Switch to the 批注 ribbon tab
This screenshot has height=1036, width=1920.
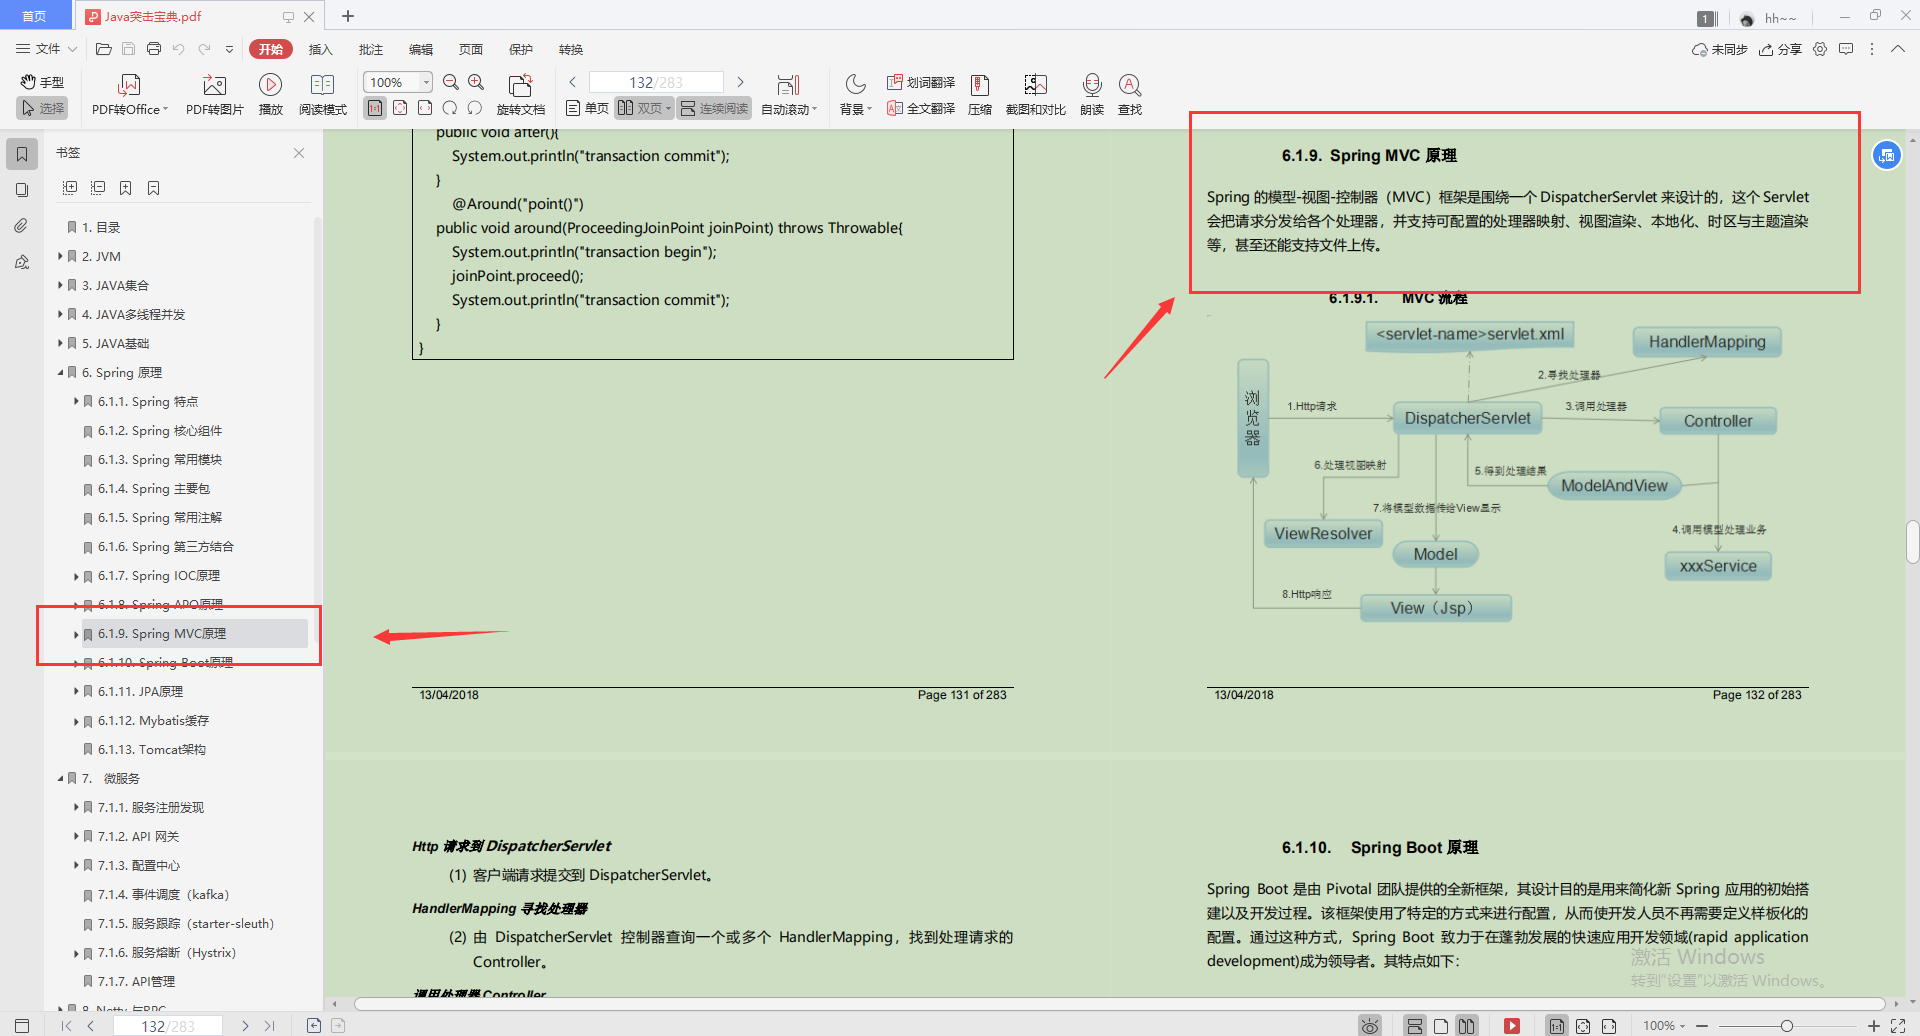click(x=370, y=49)
